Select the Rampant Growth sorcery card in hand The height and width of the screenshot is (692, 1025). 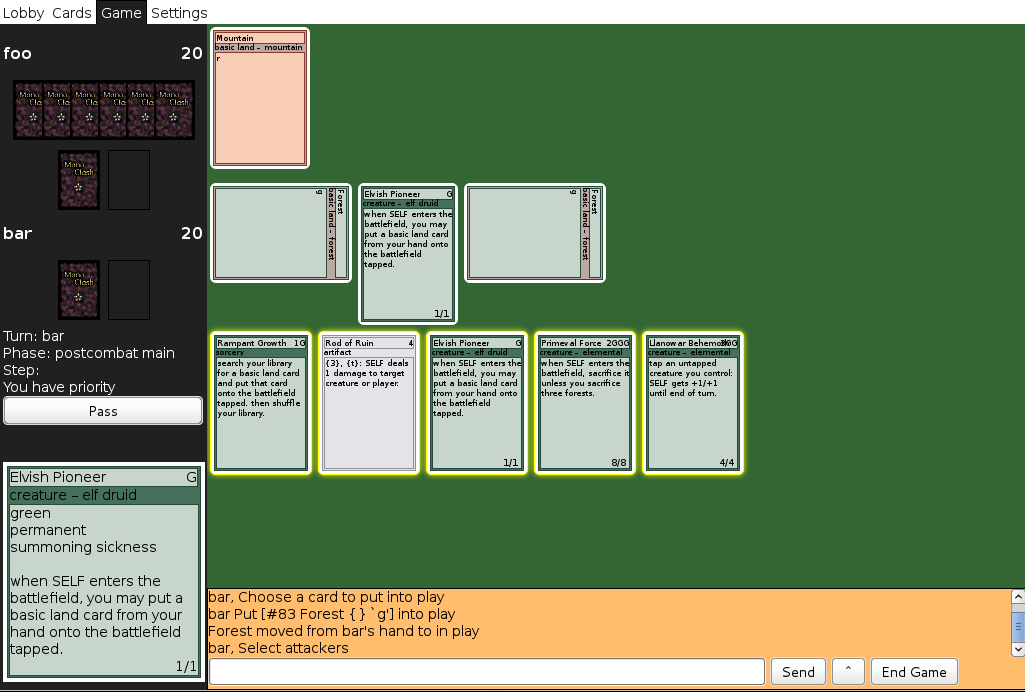pyautogui.click(x=260, y=403)
